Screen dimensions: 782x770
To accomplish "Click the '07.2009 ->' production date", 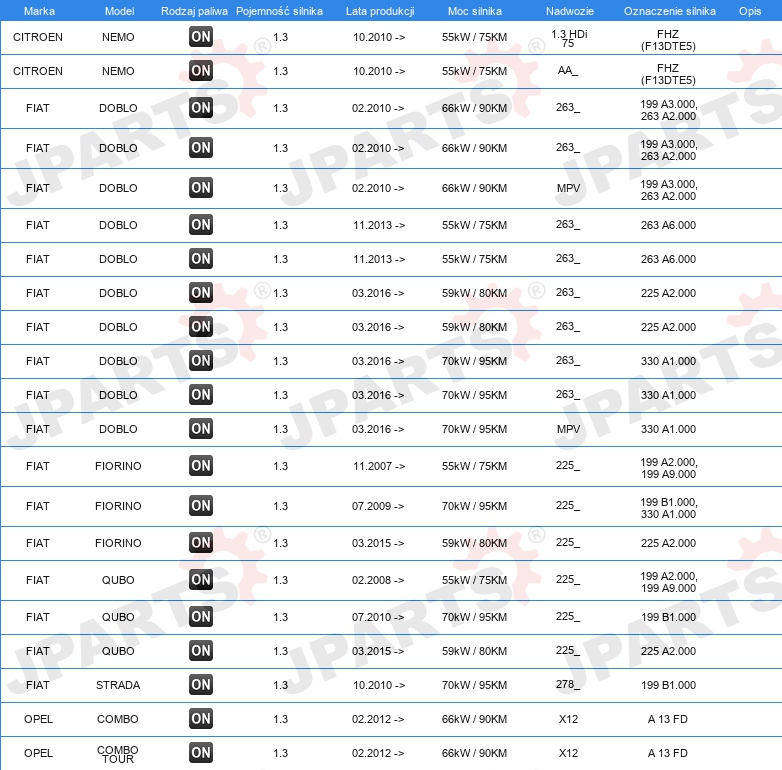I will coord(378,506).
